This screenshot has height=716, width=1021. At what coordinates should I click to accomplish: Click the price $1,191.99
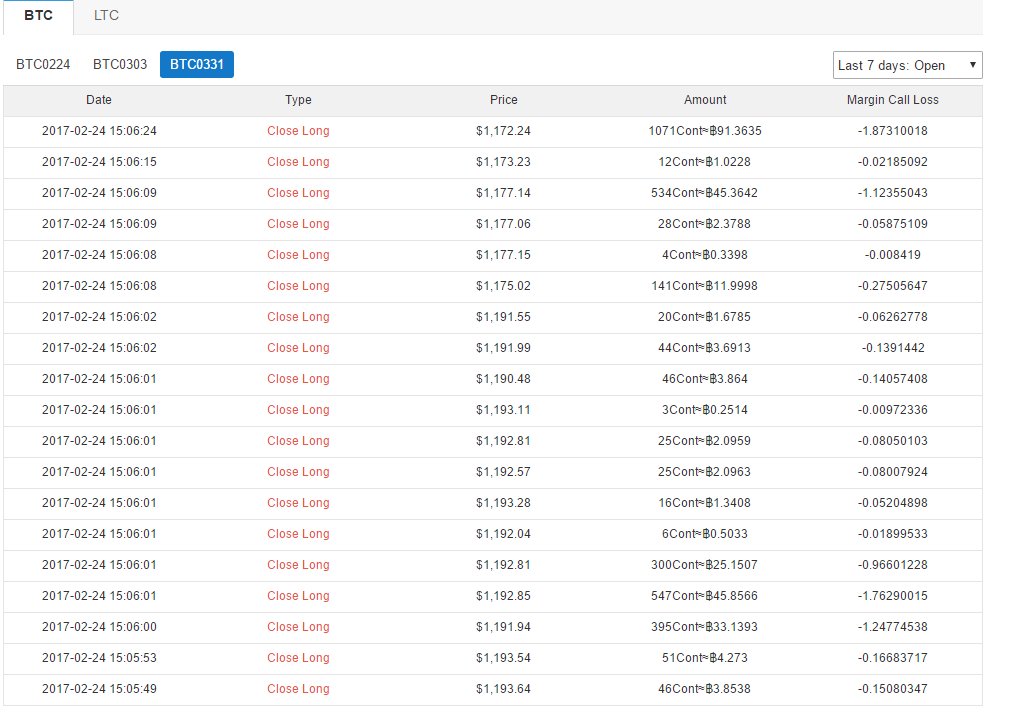coord(503,348)
